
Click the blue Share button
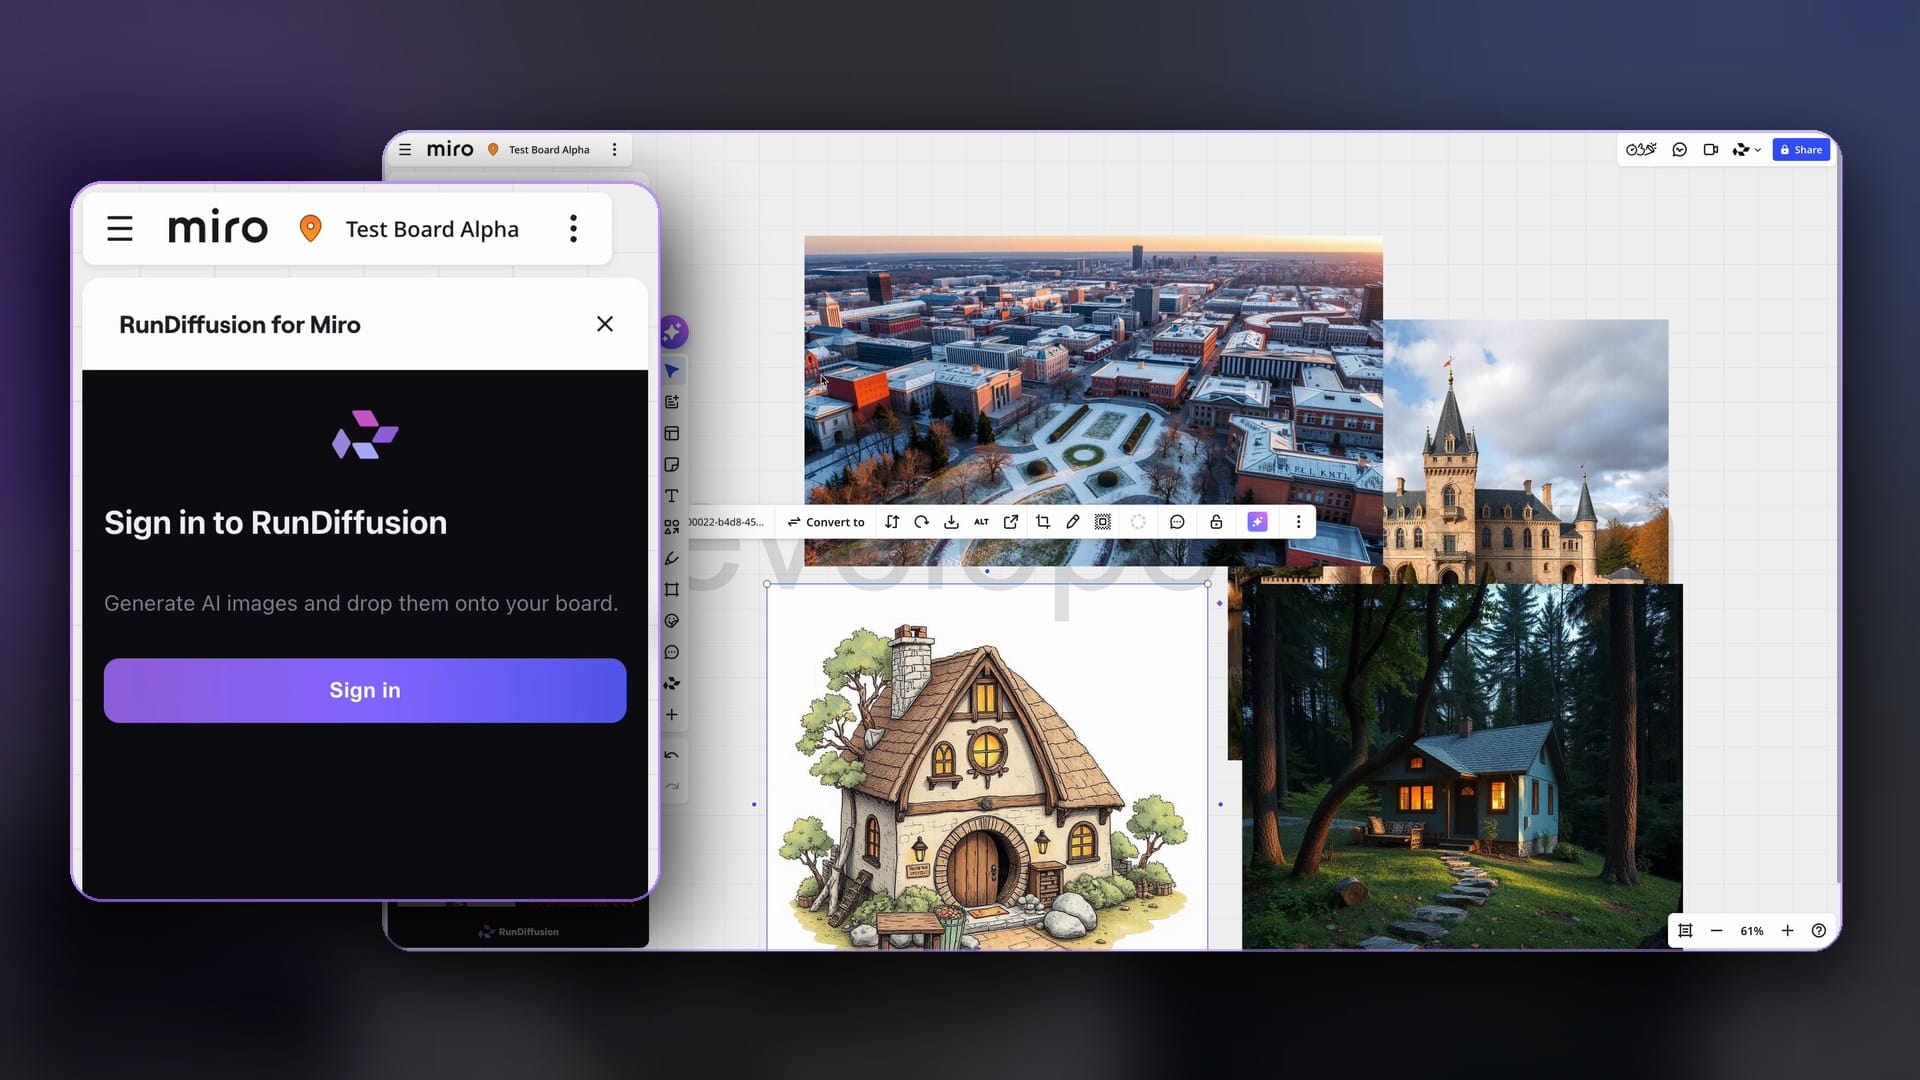(x=1801, y=150)
